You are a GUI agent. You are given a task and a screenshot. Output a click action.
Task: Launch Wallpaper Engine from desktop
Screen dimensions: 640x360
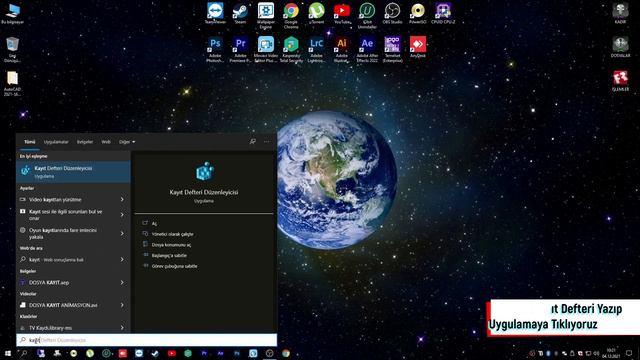266,16
